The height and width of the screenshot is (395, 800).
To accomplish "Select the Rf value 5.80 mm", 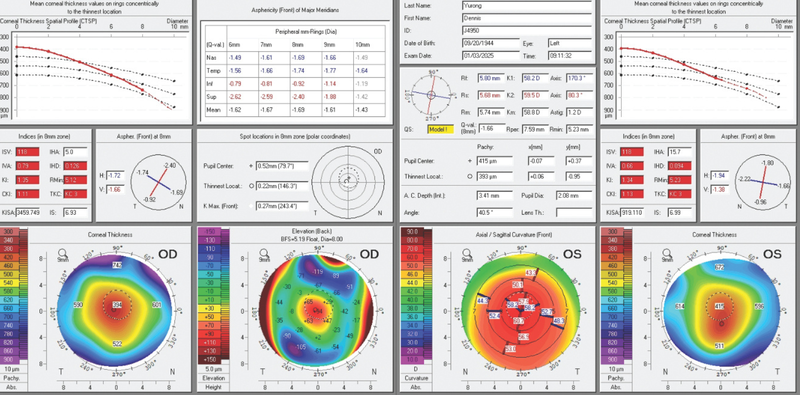I will tap(490, 78).
